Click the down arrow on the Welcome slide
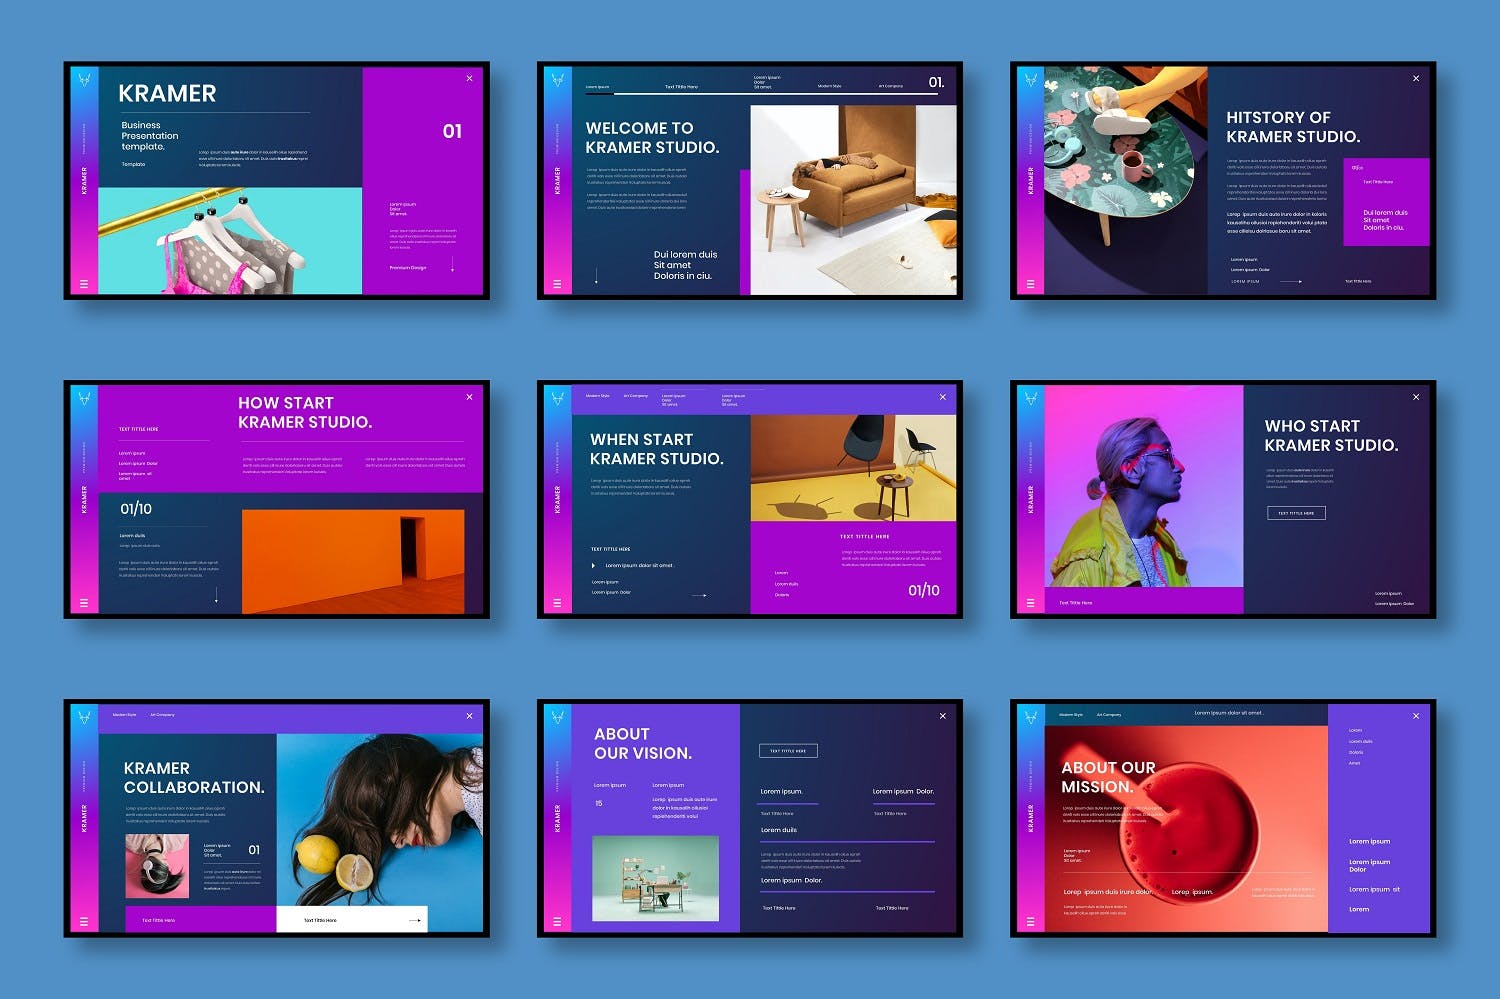The width and height of the screenshot is (1500, 999). coord(596,275)
